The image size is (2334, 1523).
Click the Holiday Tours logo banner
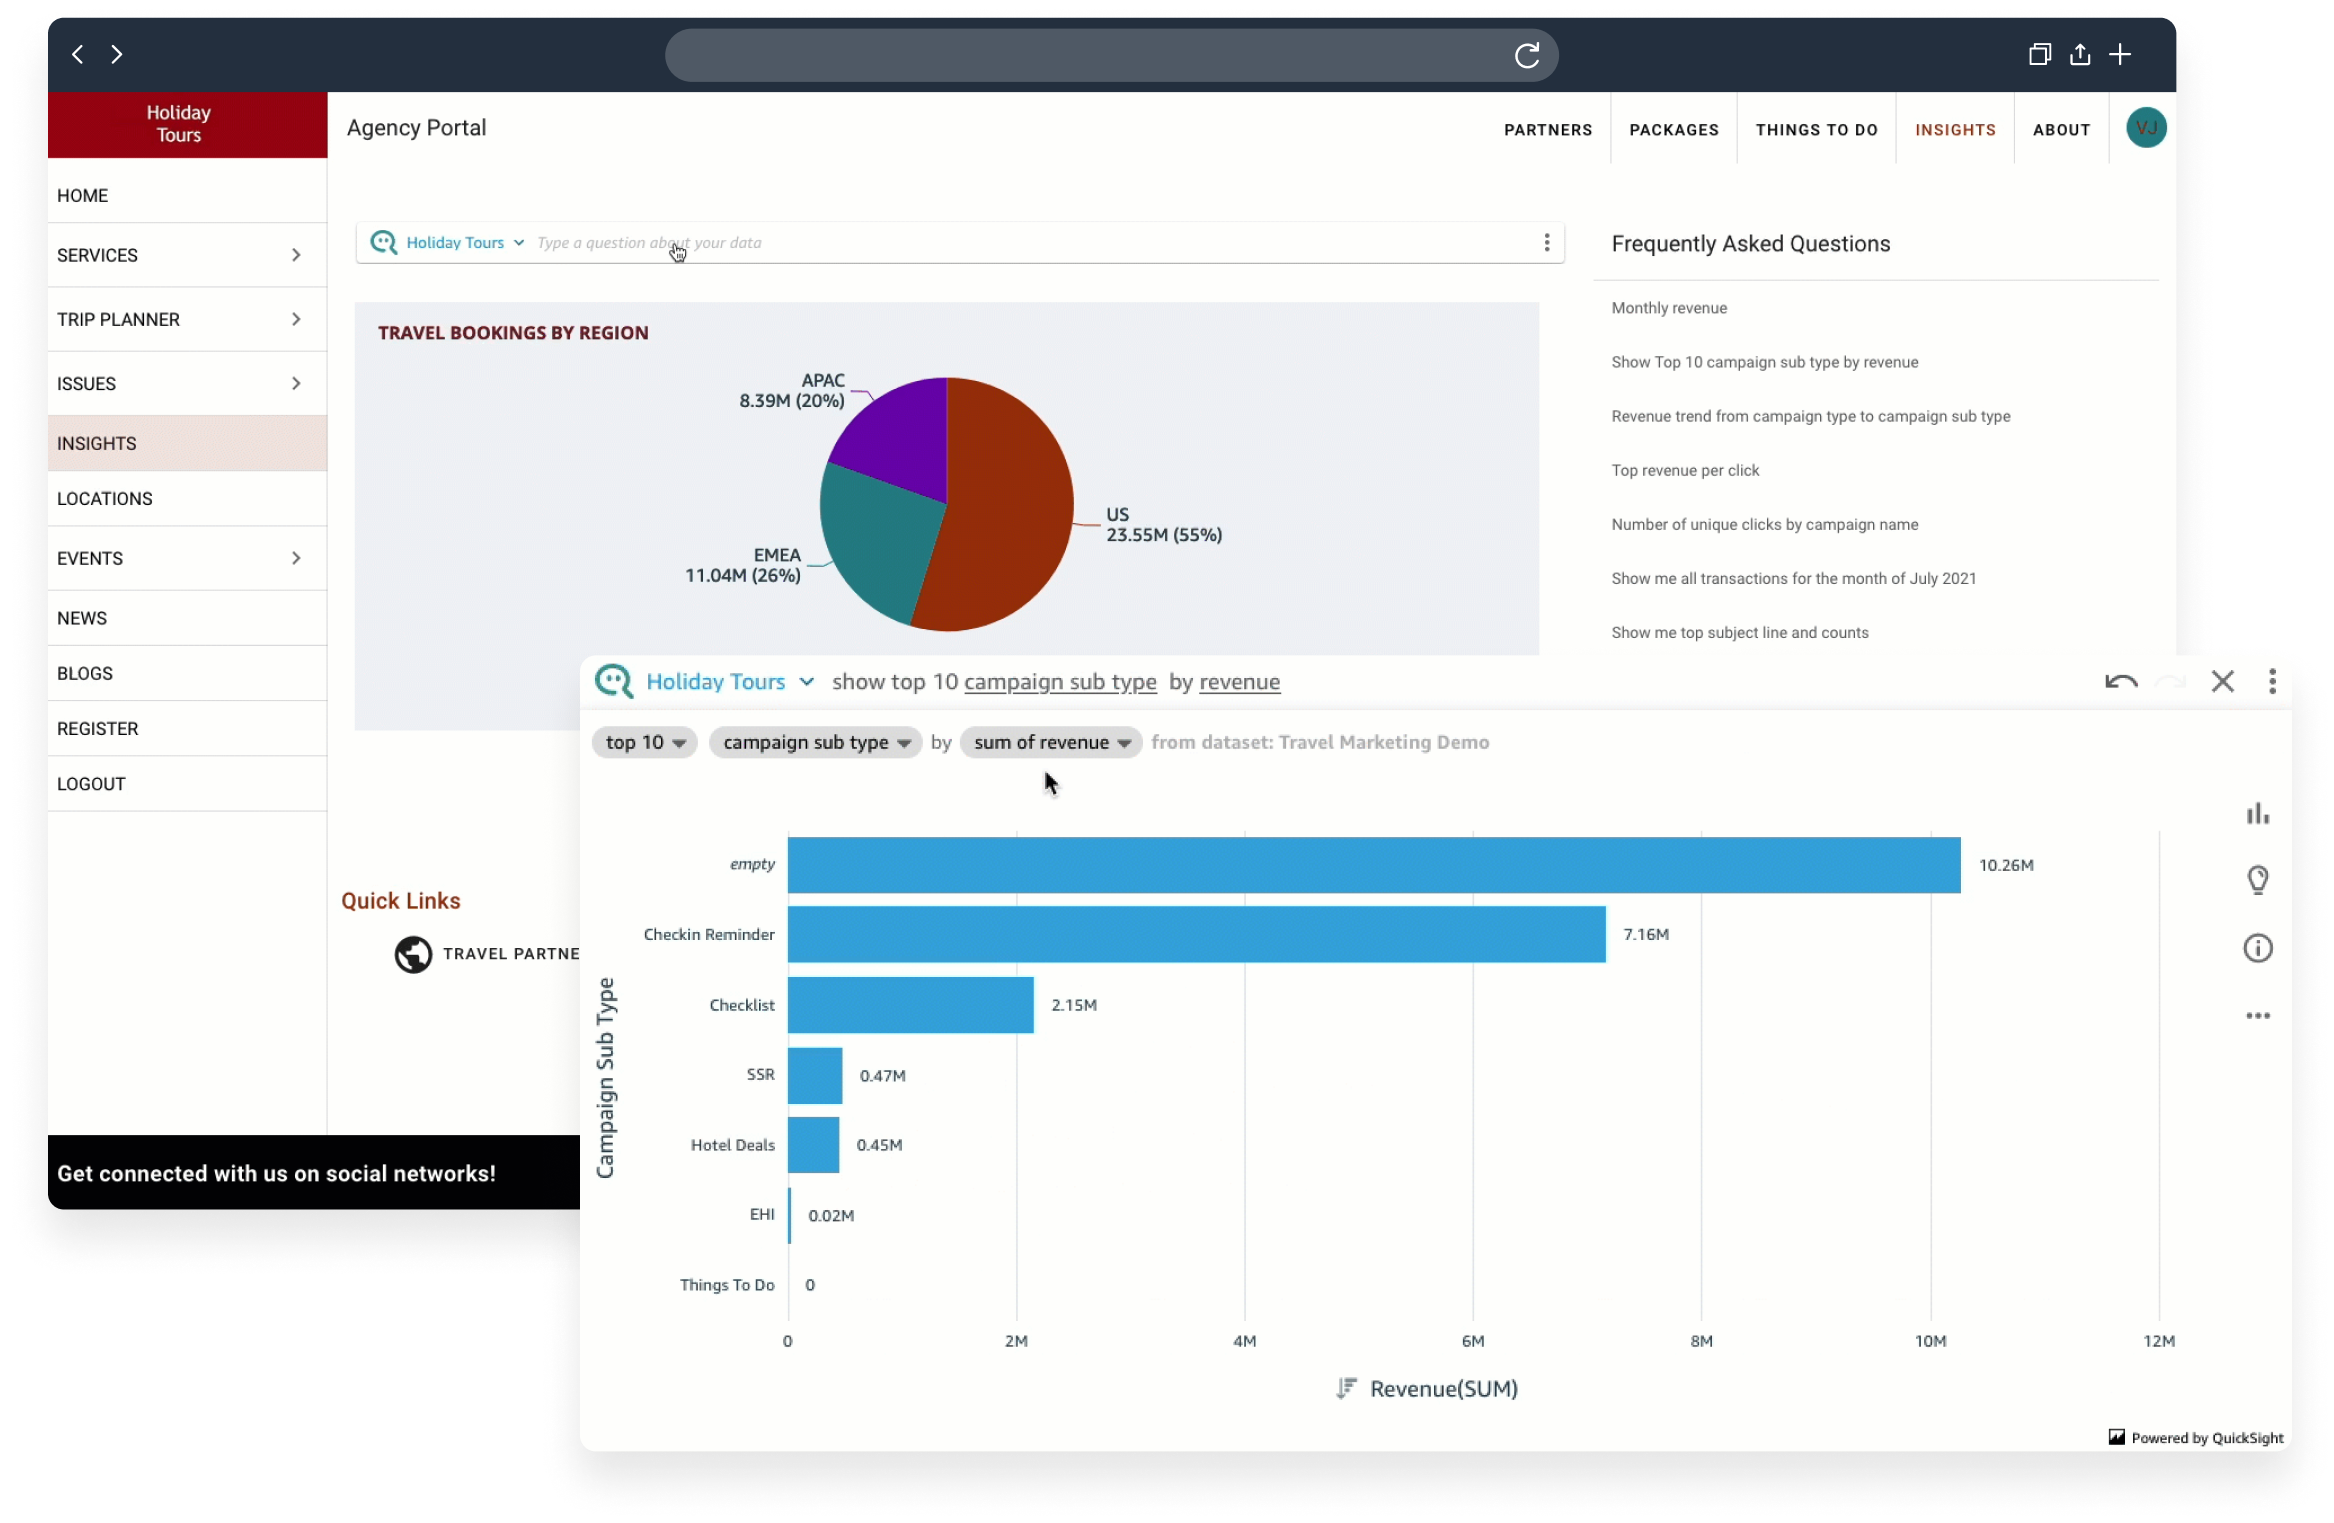point(187,125)
